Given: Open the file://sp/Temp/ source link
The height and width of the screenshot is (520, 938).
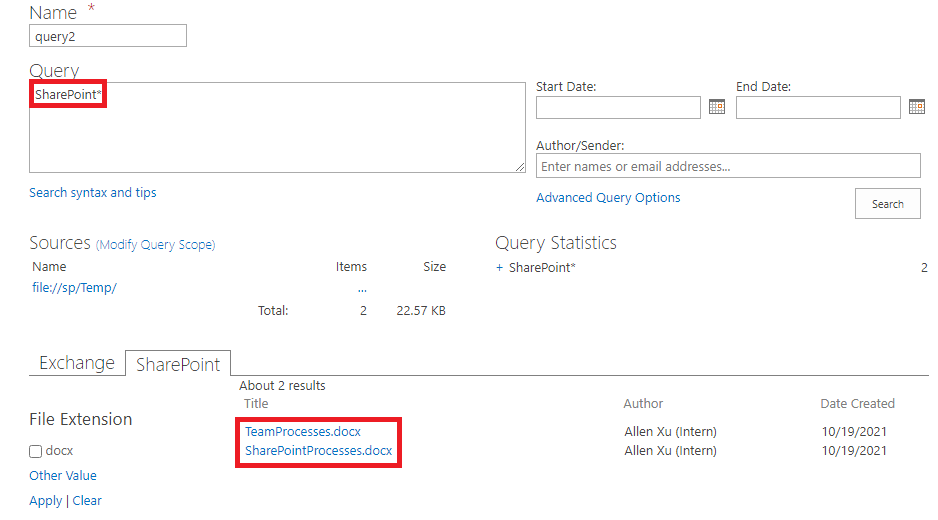Looking at the screenshot, I should click(74, 288).
